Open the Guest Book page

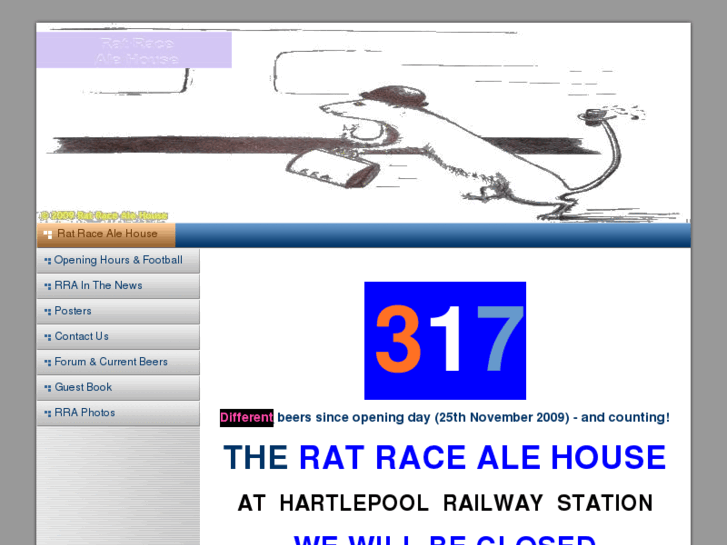(x=118, y=388)
